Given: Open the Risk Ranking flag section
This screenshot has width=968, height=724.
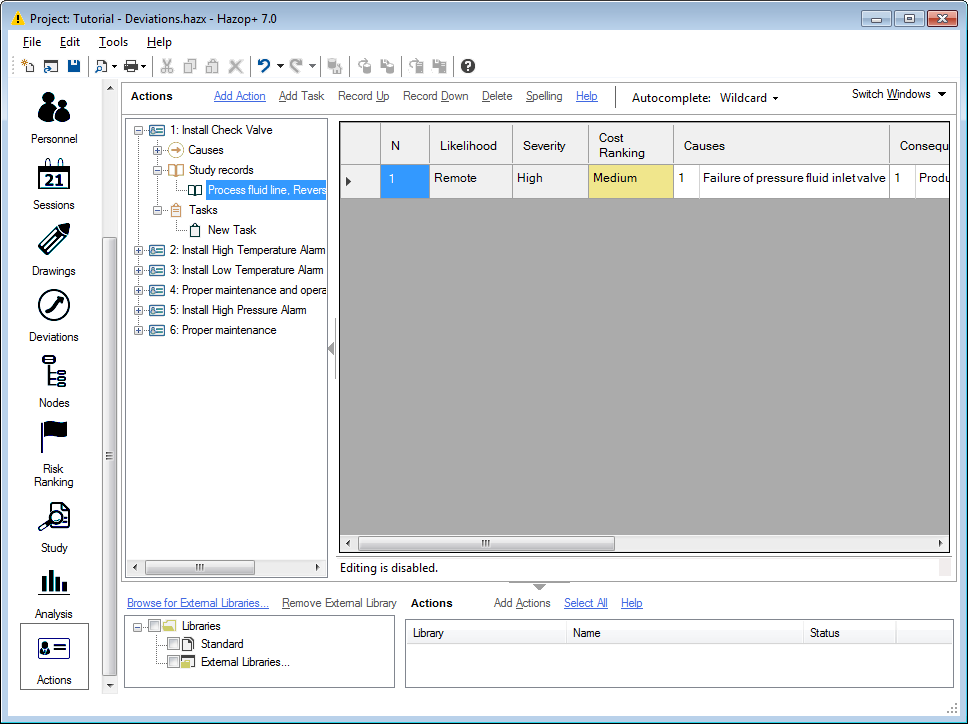Looking at the screenshot, I should tap(53, 448).
